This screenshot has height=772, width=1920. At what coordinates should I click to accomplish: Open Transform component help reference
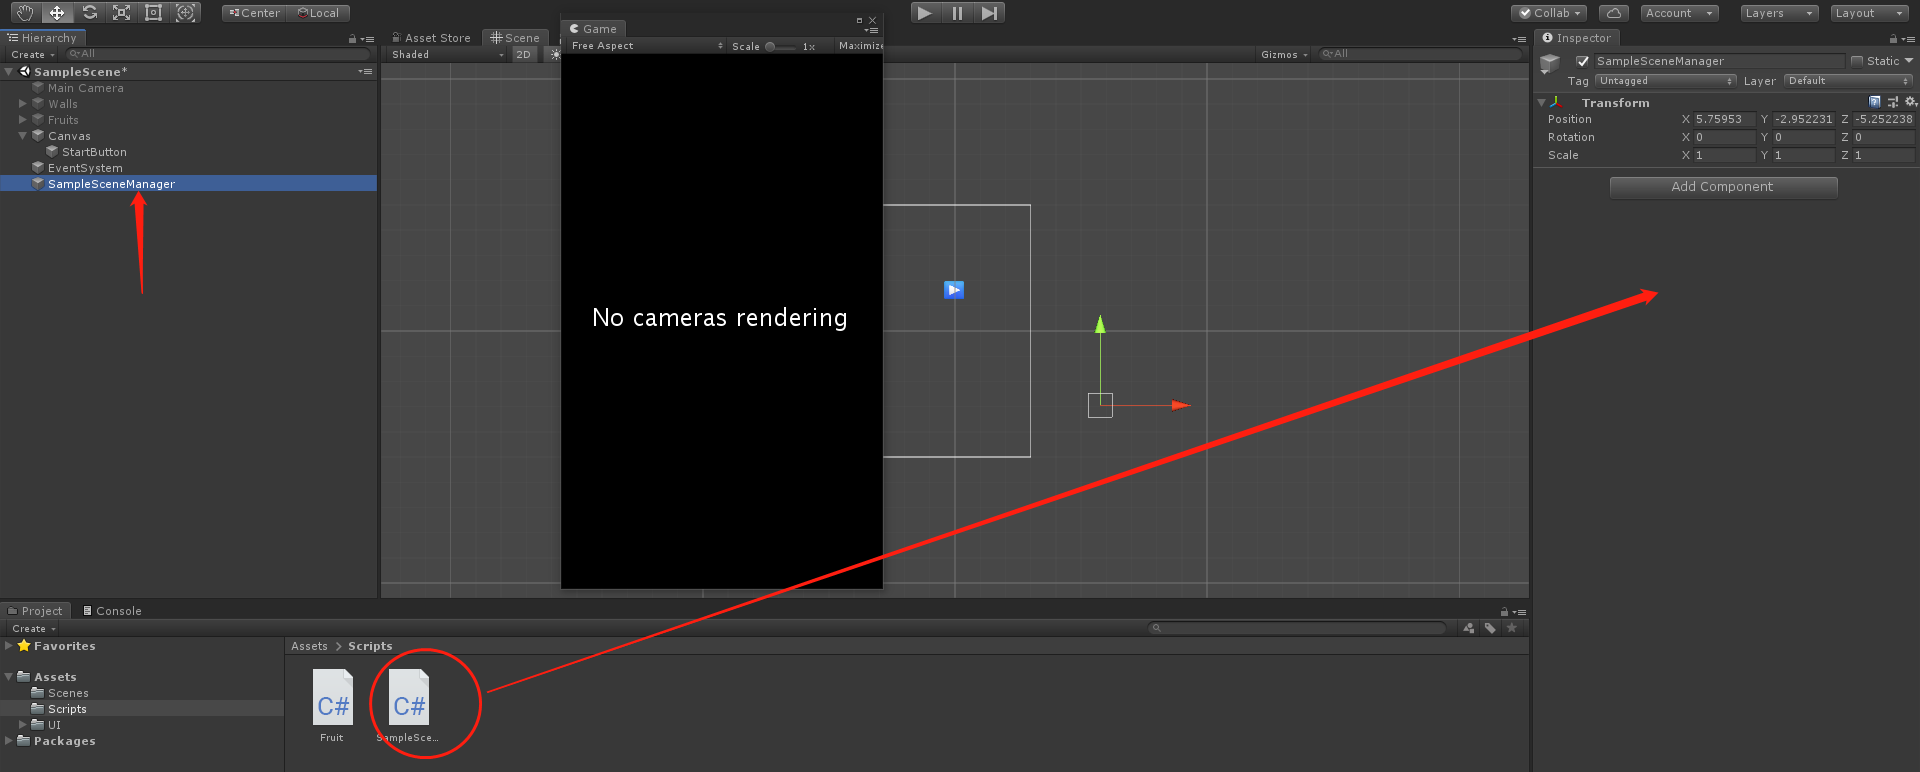[1875, 102]
